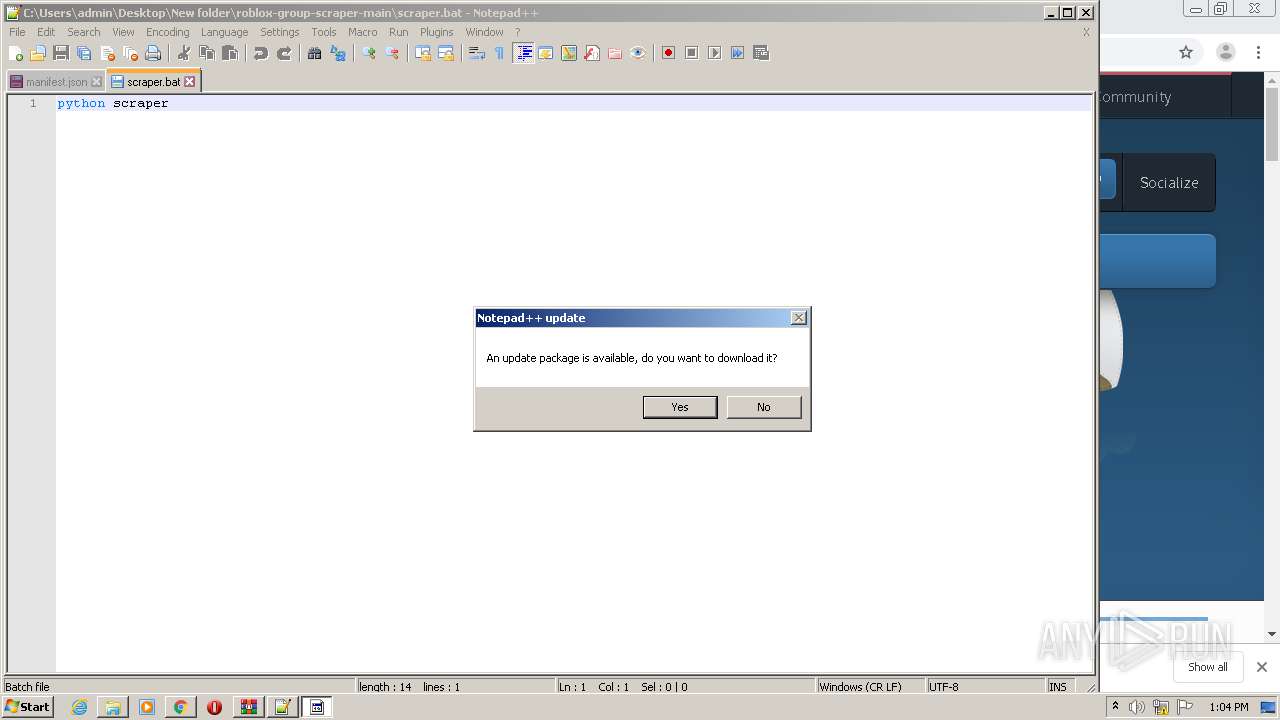Open the Function List panel icon
The width and height of the screenshot is (1280, 720).
[x=592, y=53]
